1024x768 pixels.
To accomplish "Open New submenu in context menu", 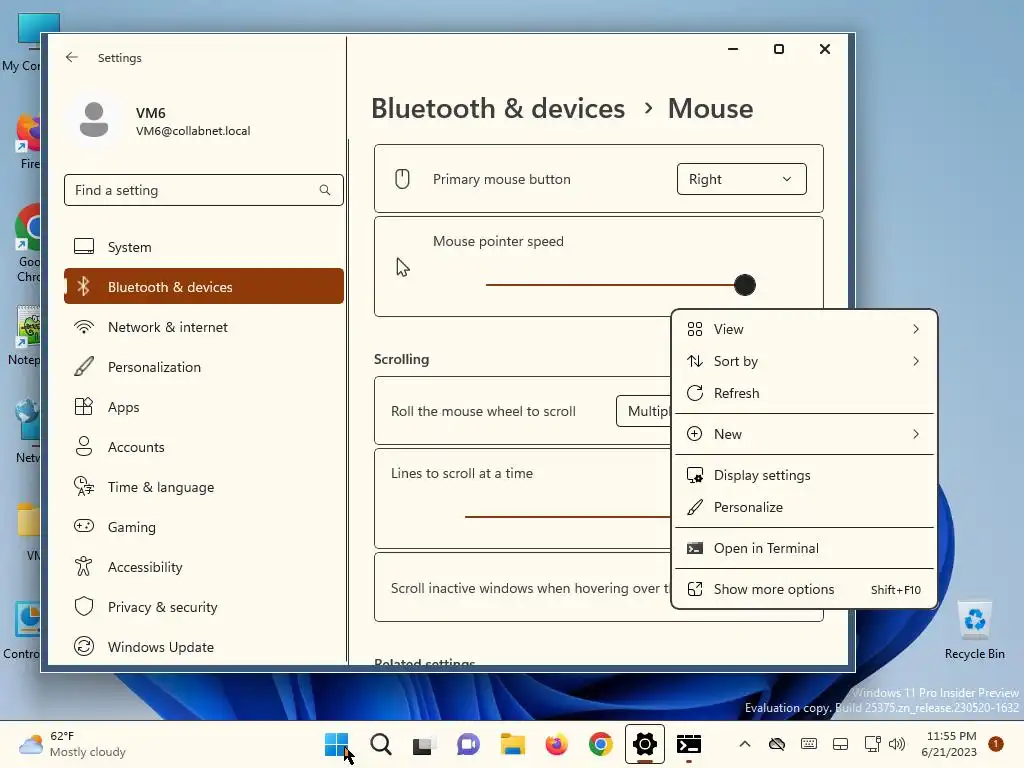I will (805, 434).
